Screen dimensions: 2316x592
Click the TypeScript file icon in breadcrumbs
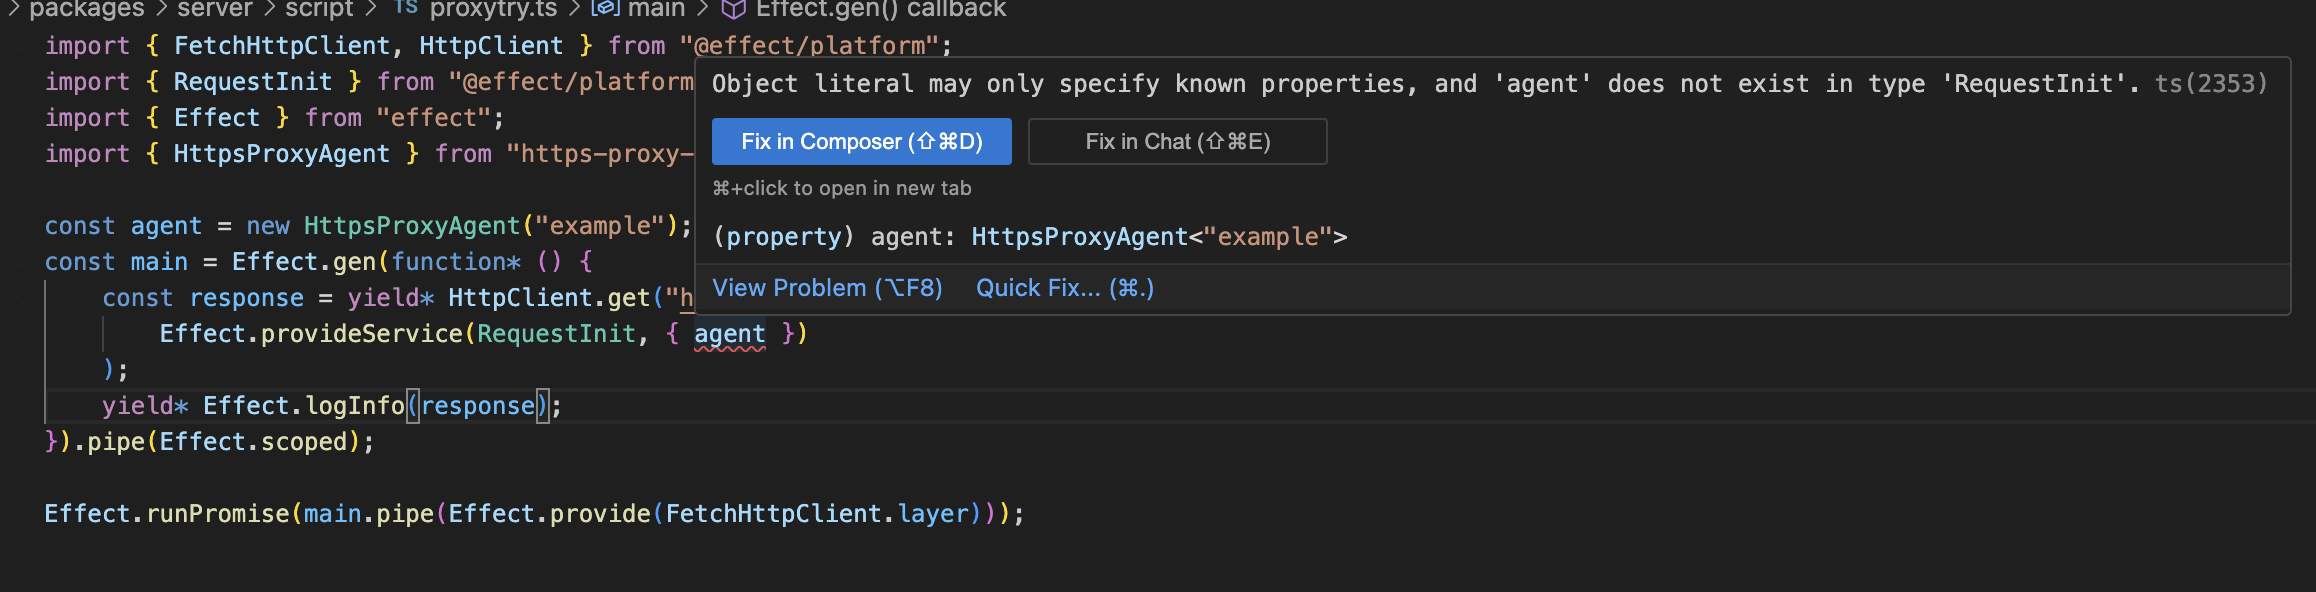coord(405,8)
